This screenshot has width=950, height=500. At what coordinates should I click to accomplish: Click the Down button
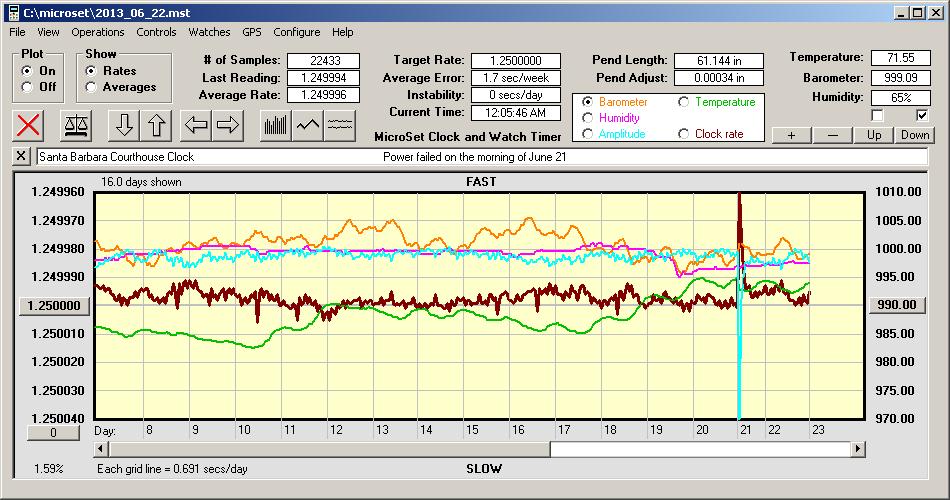tap(915, 135)
